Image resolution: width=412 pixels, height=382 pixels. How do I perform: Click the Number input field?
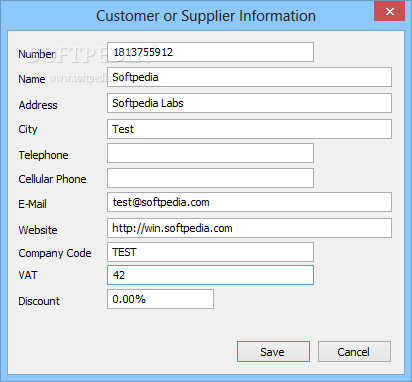coord(210,52)
